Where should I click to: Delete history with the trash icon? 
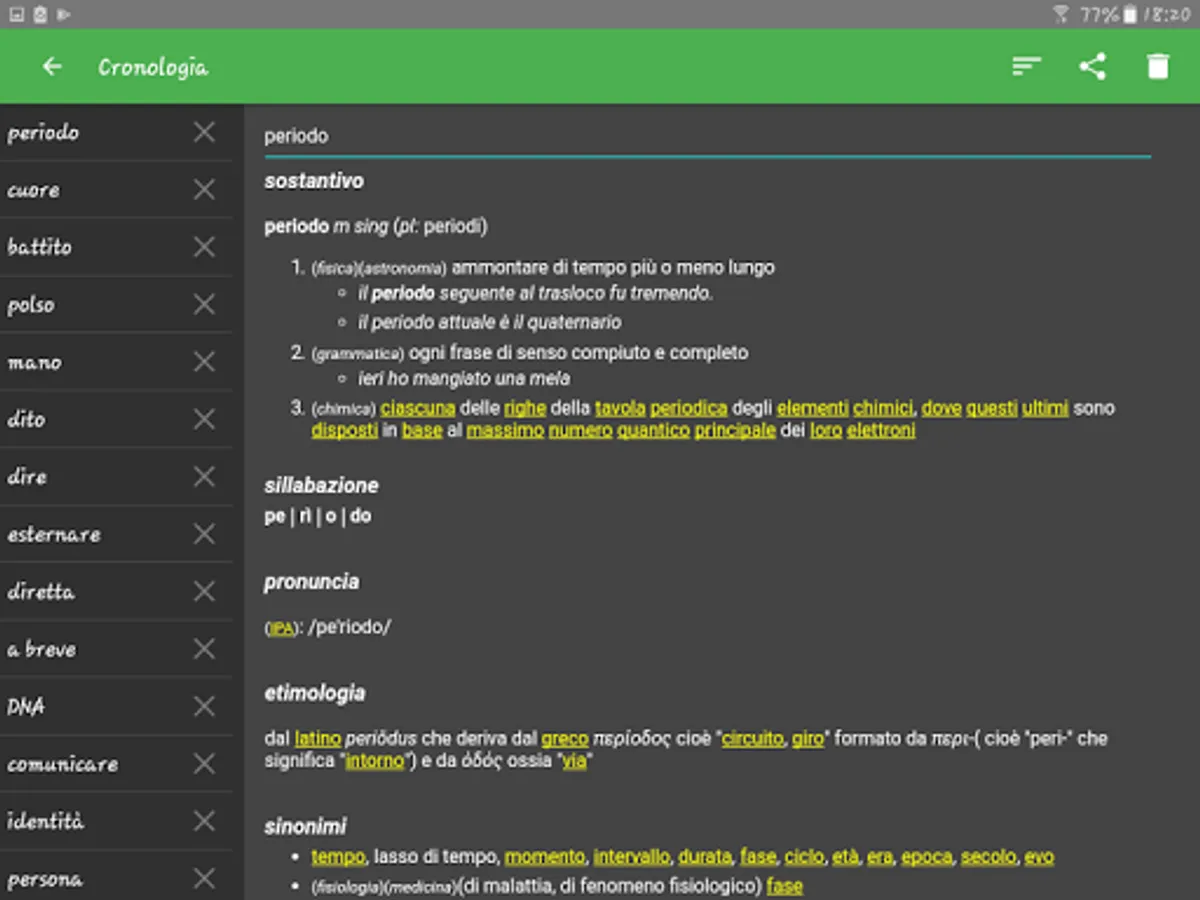point(1157,67)
